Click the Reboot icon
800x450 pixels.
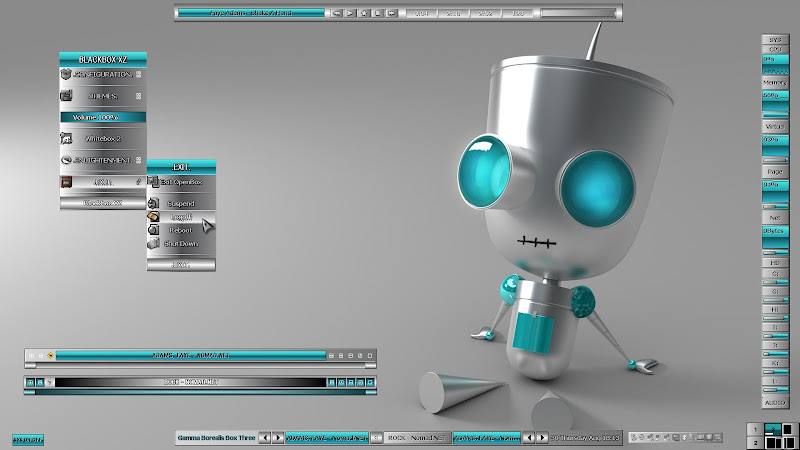pos(154,230)
